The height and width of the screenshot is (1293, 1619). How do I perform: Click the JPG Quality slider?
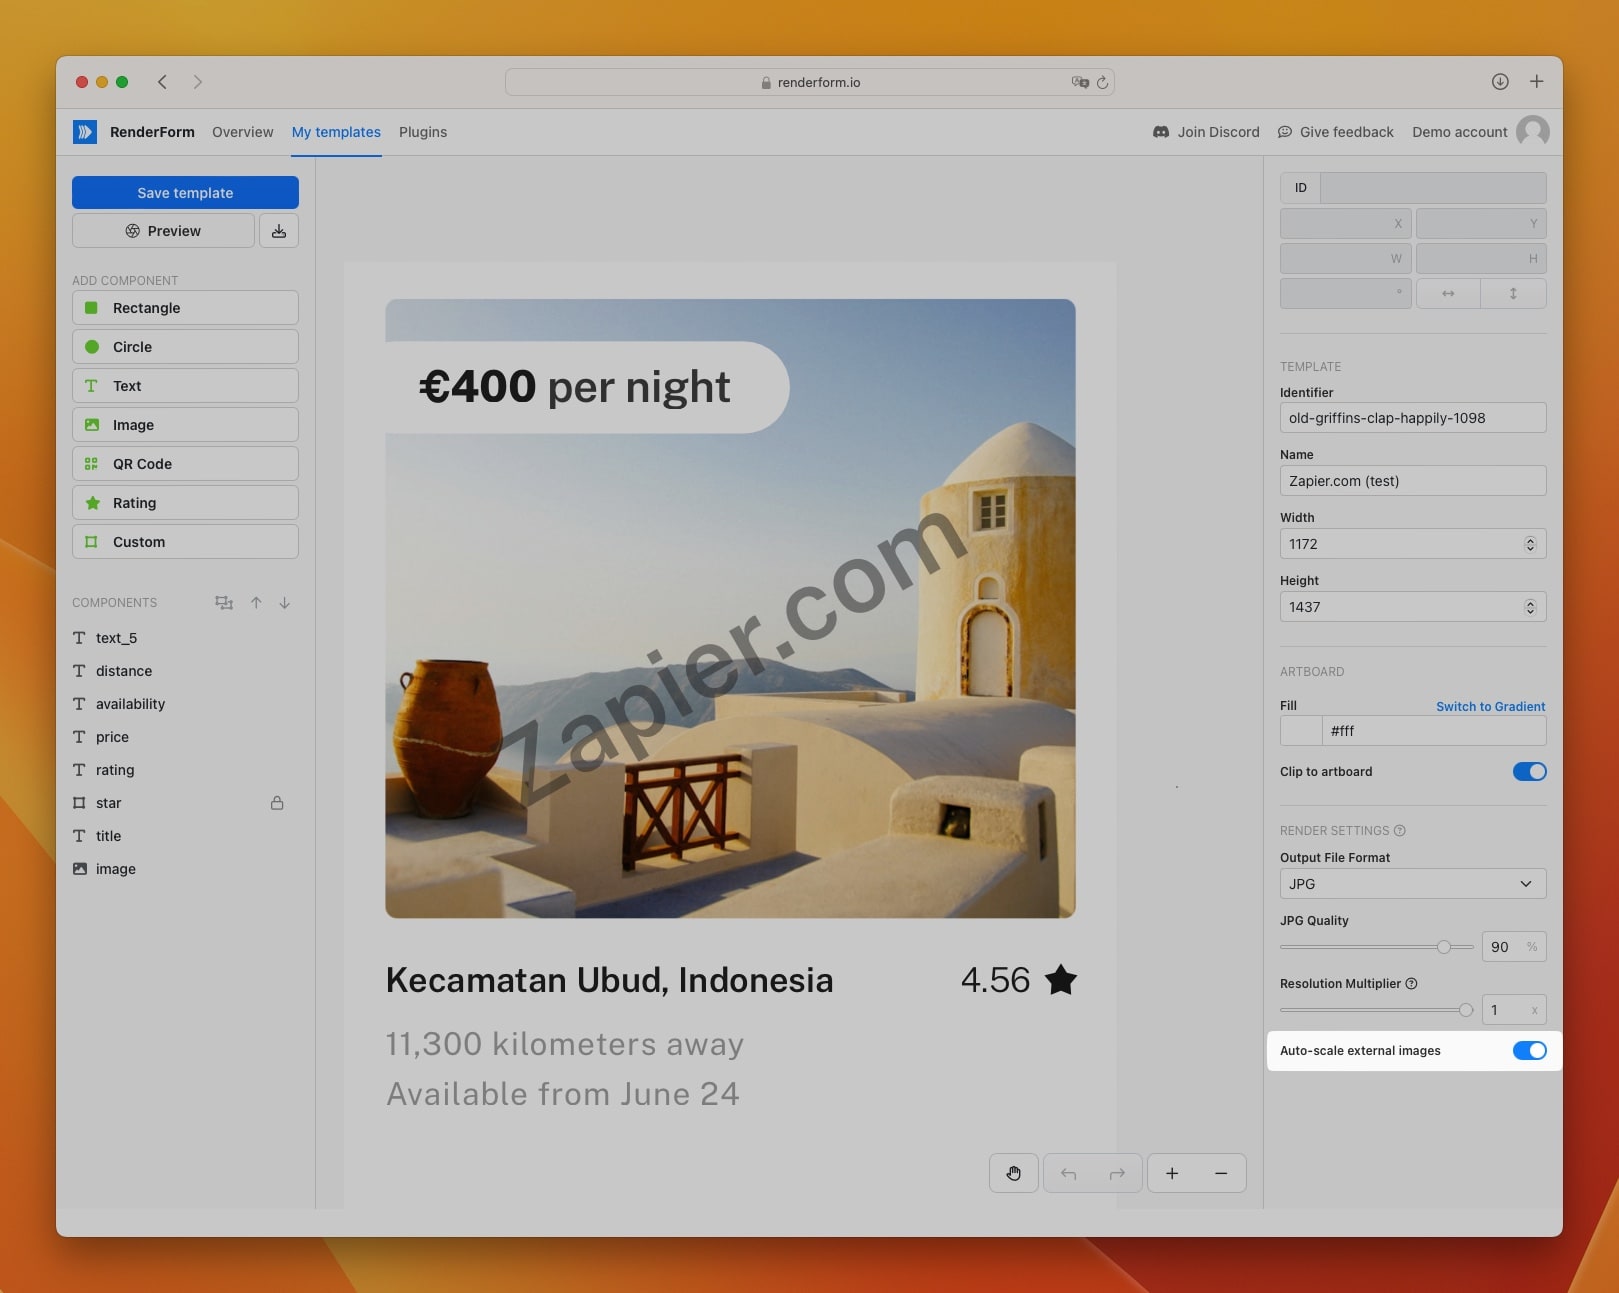(1377, 947)
